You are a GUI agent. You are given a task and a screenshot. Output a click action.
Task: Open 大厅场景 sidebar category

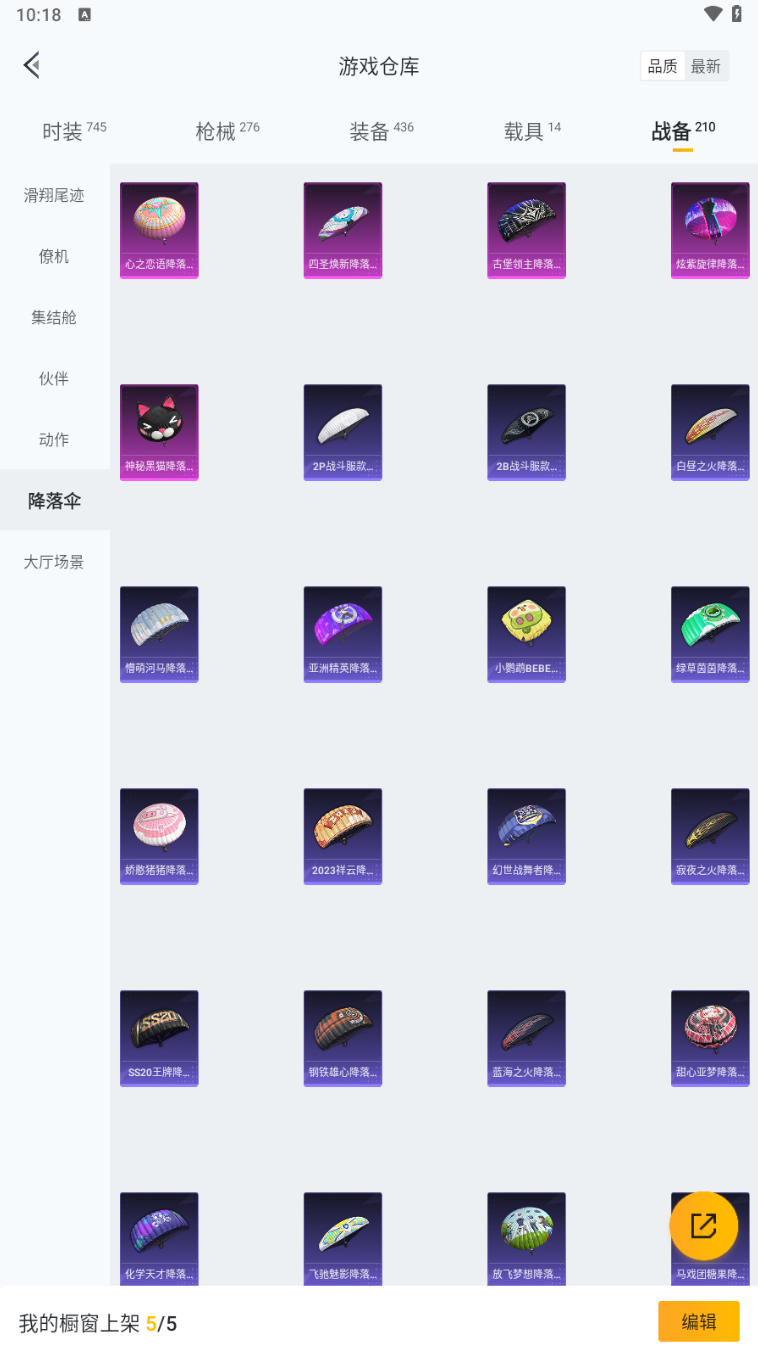coord(54,561)
